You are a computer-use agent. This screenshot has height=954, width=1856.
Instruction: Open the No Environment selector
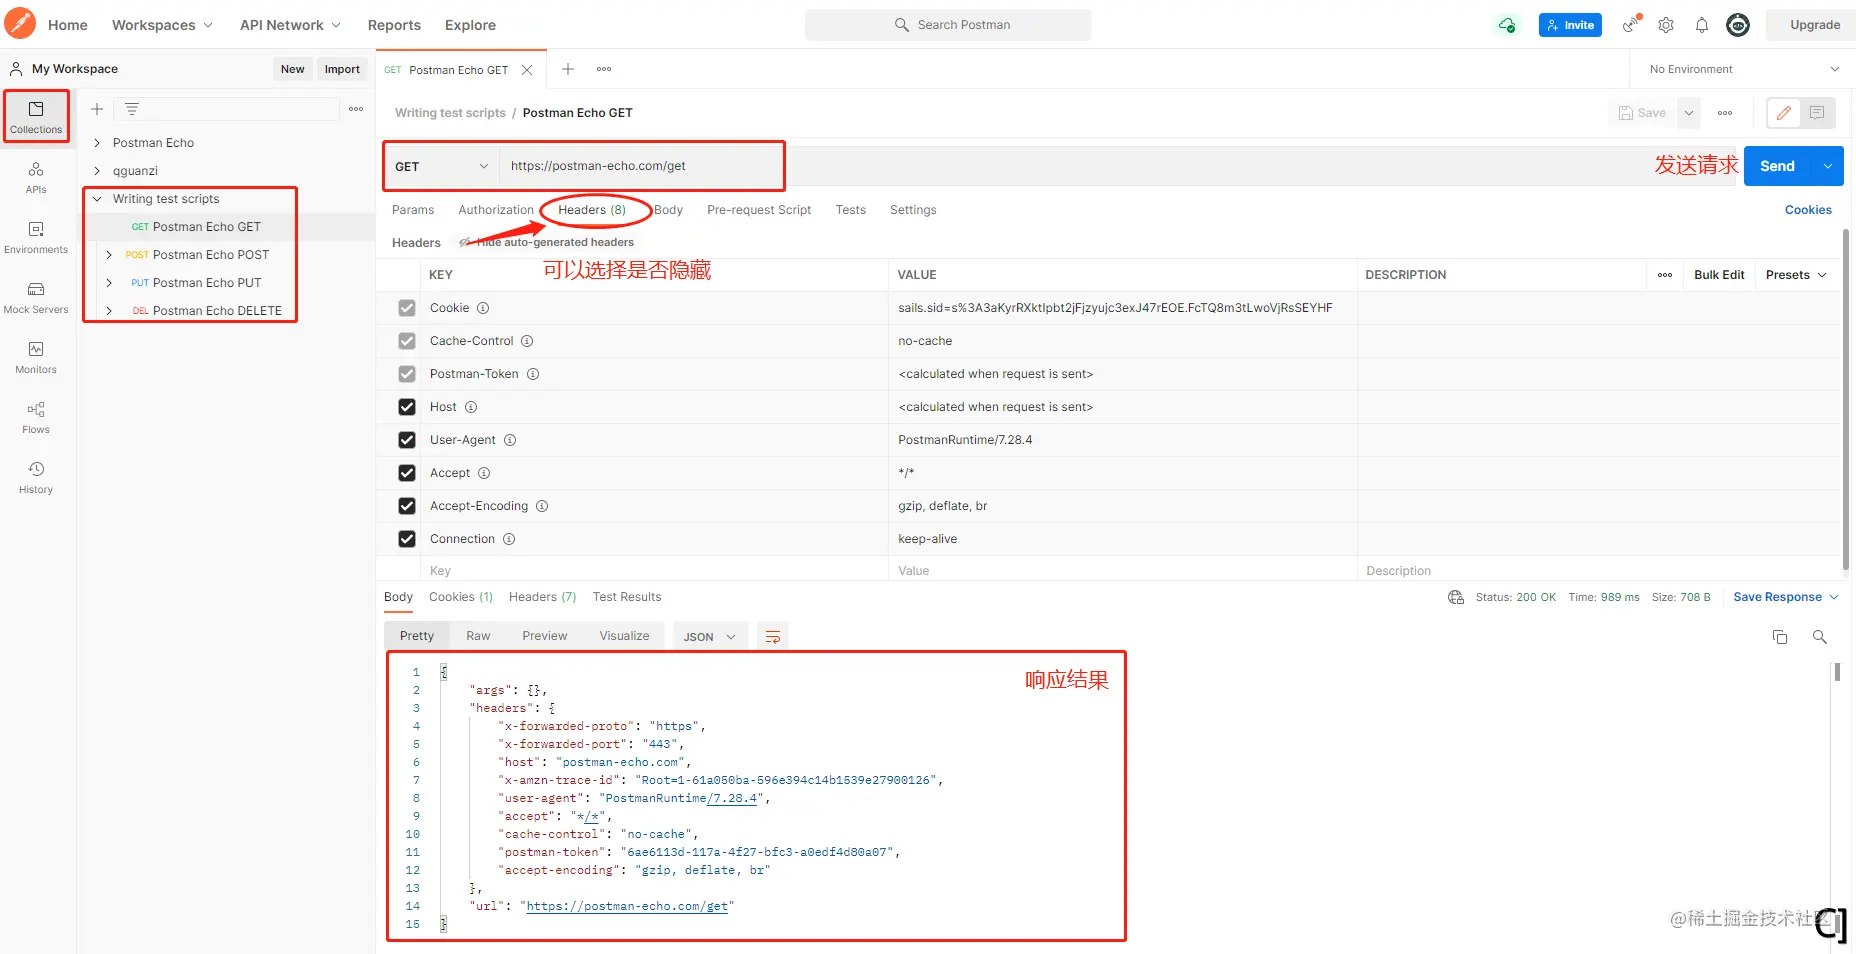pyautogui.click(x=1744, y=69)
